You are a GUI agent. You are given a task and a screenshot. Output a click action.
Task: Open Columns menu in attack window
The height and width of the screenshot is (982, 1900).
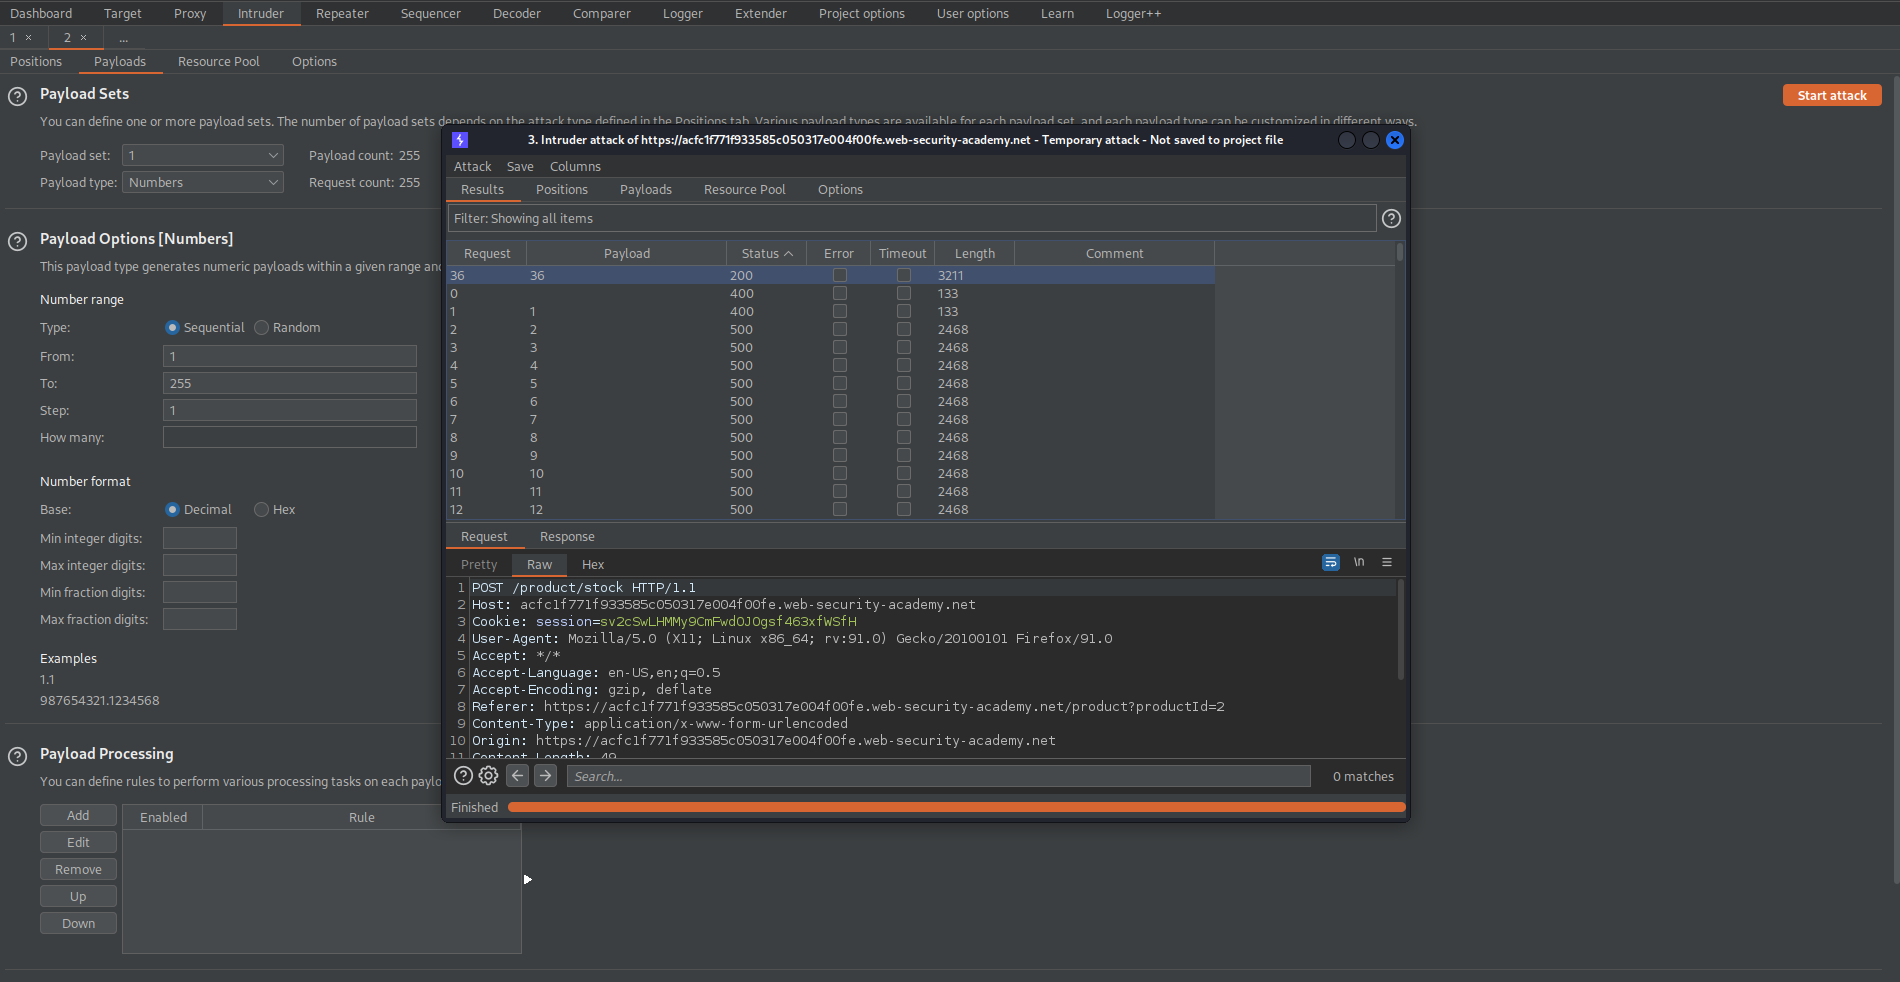tap(575, 167)
